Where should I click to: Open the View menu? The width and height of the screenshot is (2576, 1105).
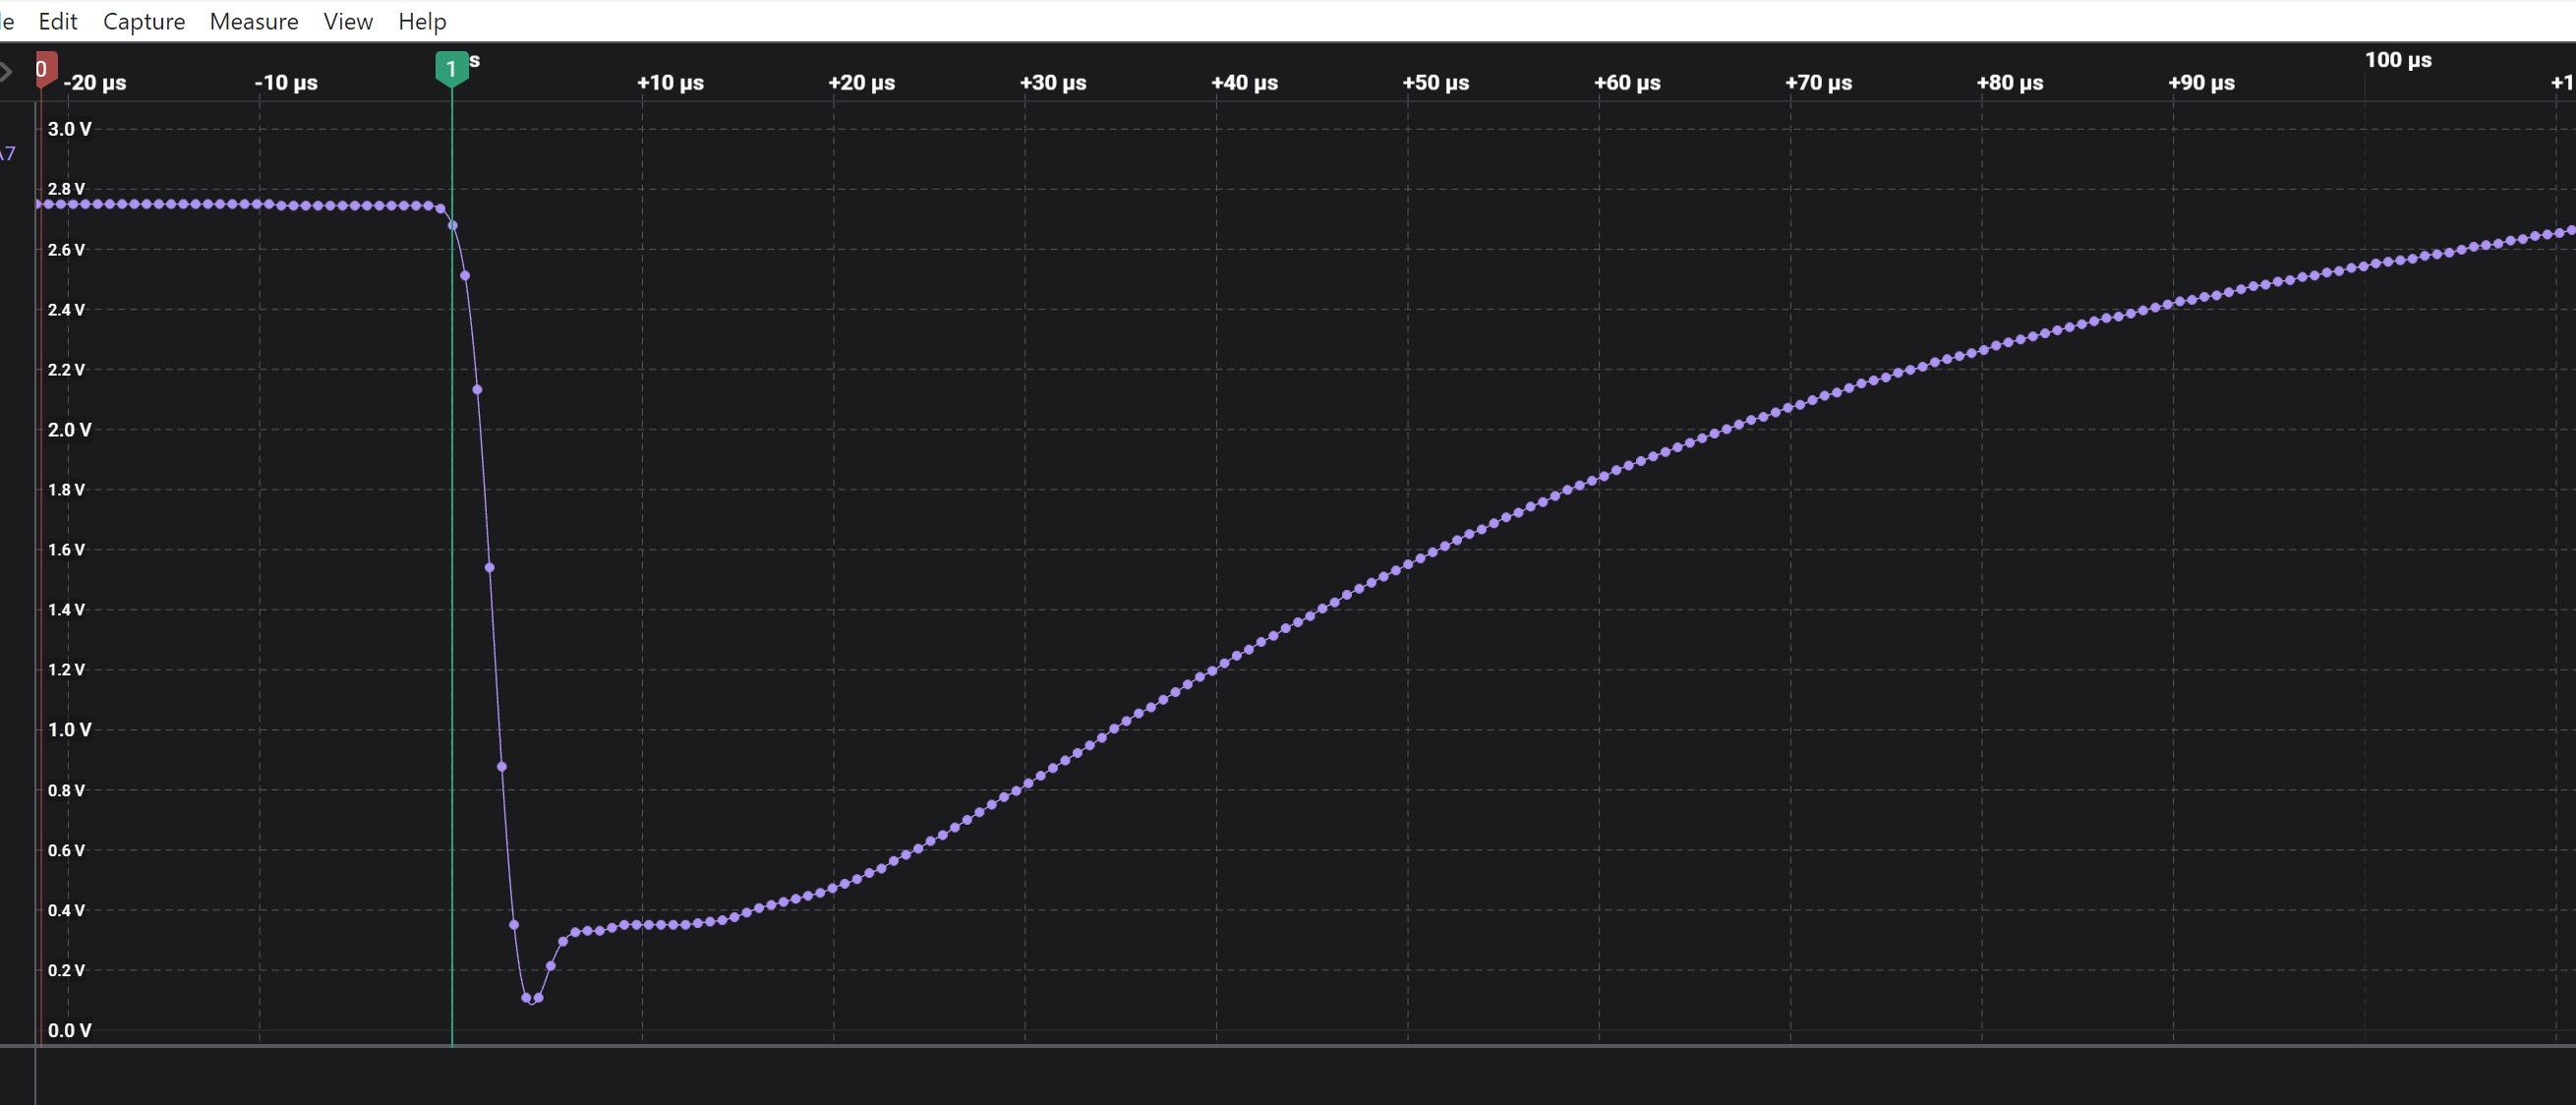click(348, 21)
